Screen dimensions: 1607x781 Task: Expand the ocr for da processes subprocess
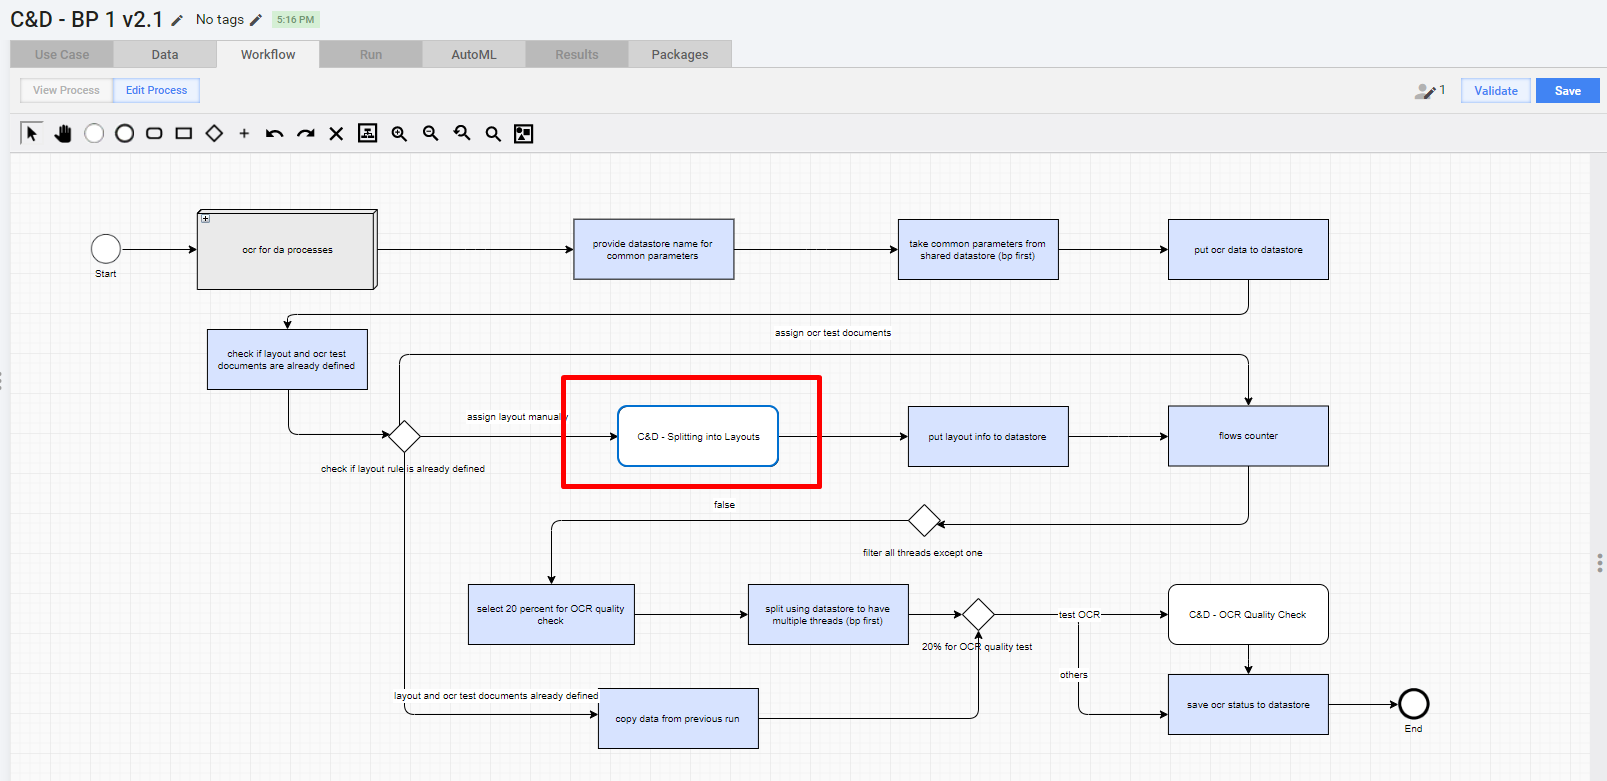pyautogui.click(x=205, y=218)
